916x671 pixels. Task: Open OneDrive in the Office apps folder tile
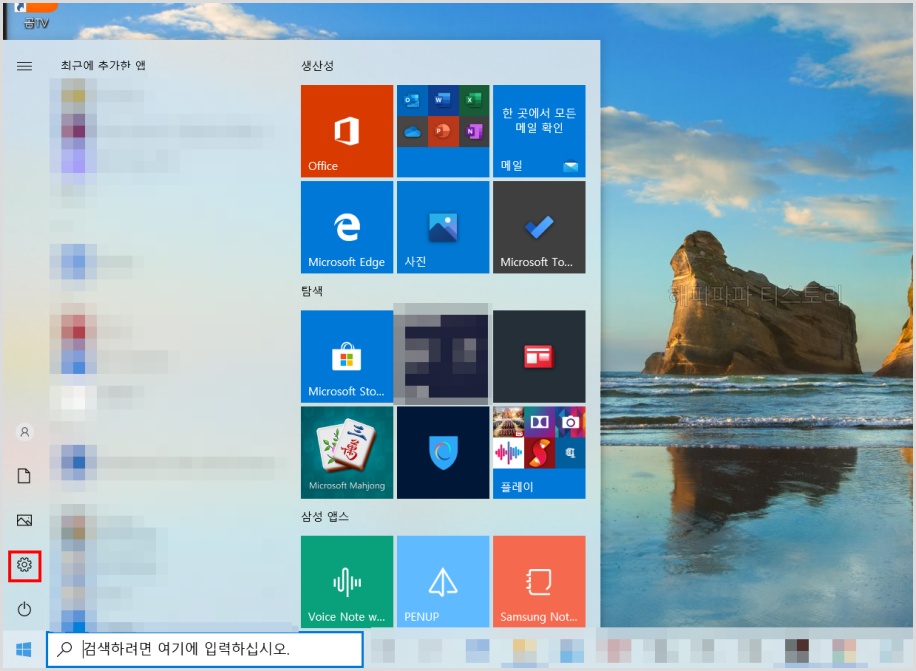412,131
